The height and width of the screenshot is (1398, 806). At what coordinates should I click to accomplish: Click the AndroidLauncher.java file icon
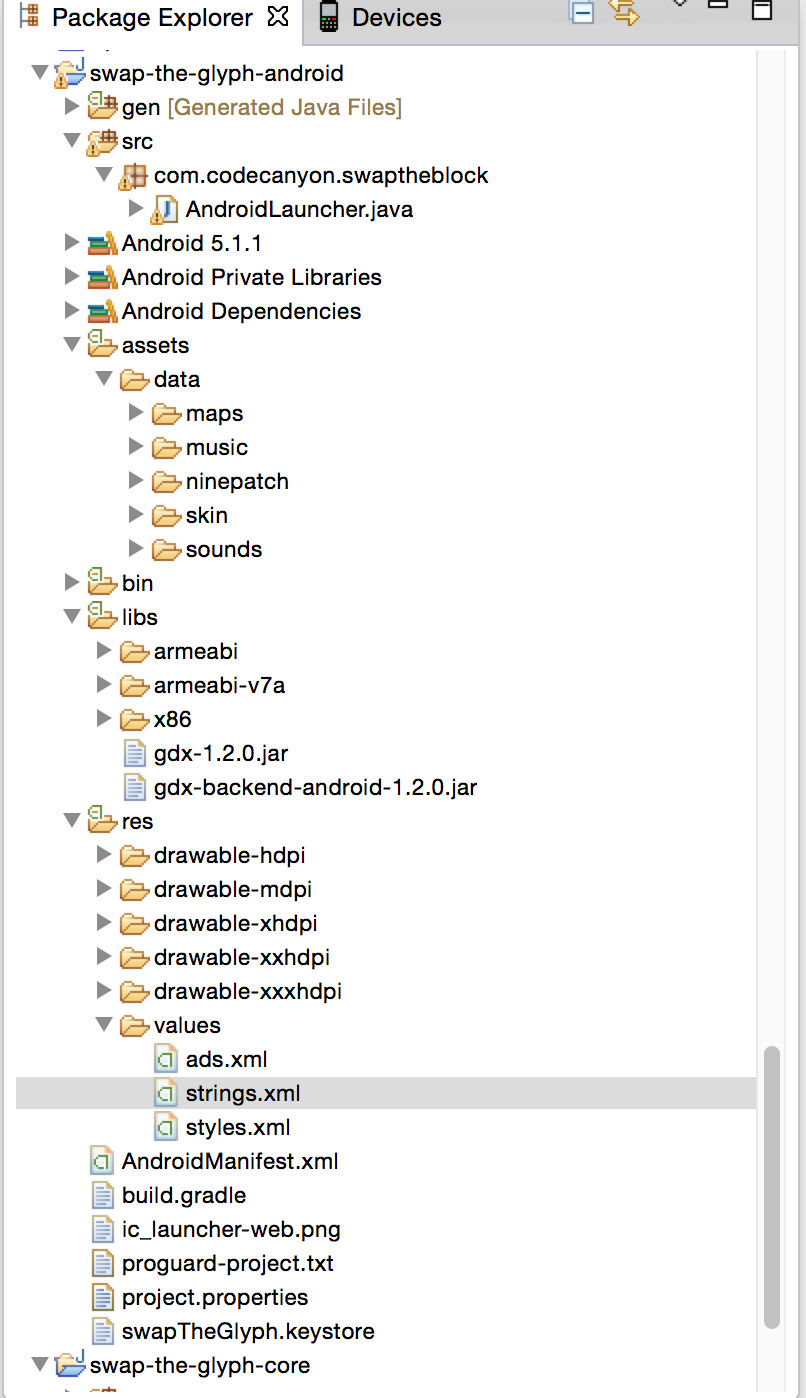click(165, 210)
